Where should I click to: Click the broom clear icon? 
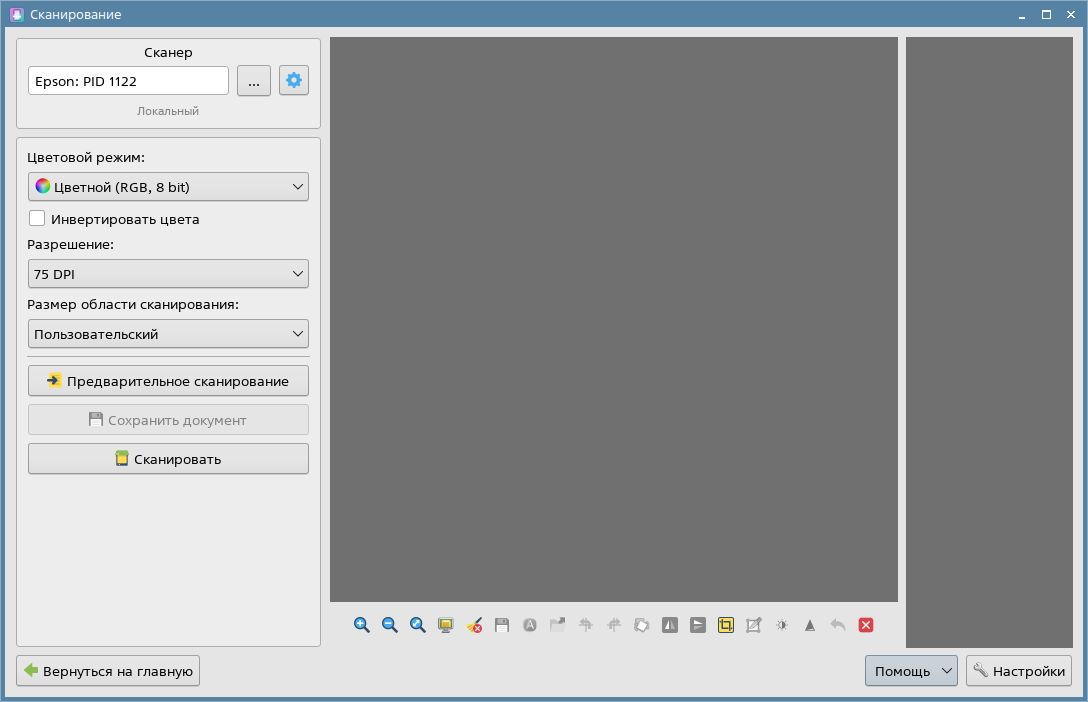[474, 625]
